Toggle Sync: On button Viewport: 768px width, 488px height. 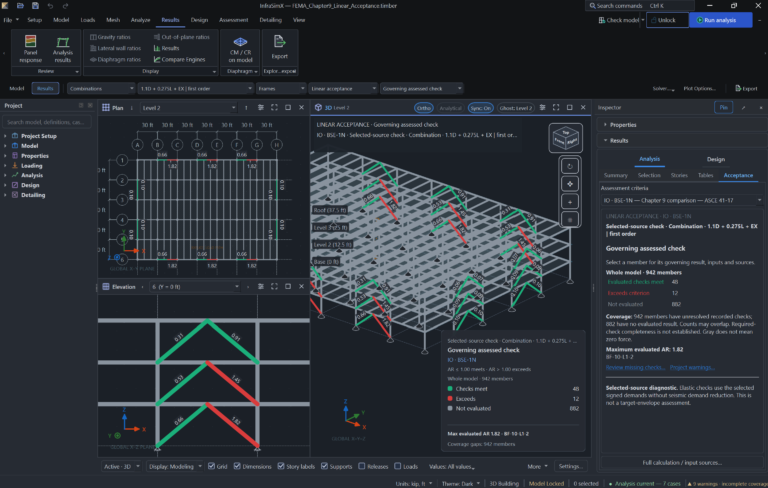480,108
